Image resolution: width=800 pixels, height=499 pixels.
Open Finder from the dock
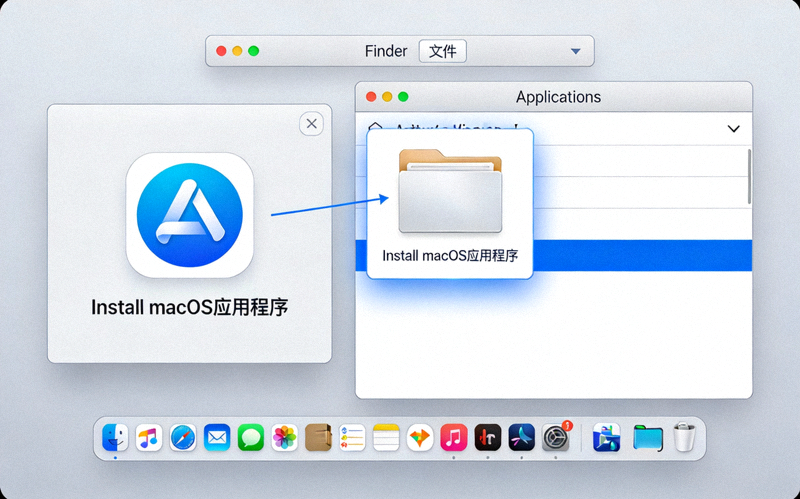[115, 437]
